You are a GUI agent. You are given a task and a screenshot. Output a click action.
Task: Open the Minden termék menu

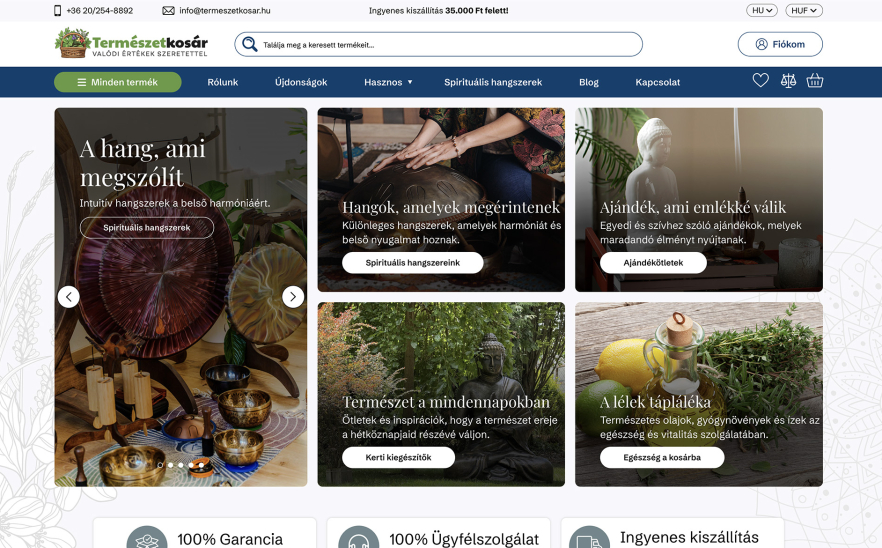pyautogui.click(x=118, y=82)
